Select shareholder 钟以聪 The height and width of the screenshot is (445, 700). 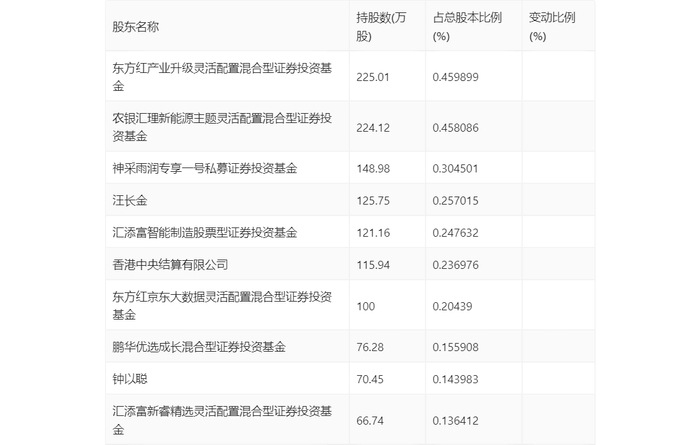coord(129,379)
